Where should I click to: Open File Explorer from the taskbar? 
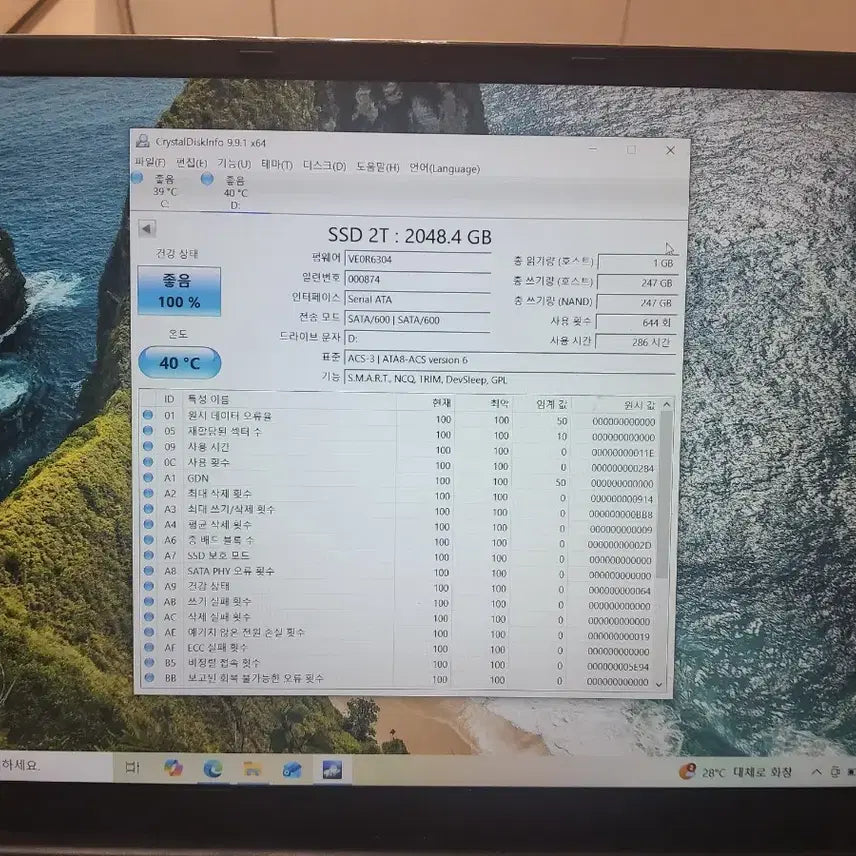[x=252, y=769]
